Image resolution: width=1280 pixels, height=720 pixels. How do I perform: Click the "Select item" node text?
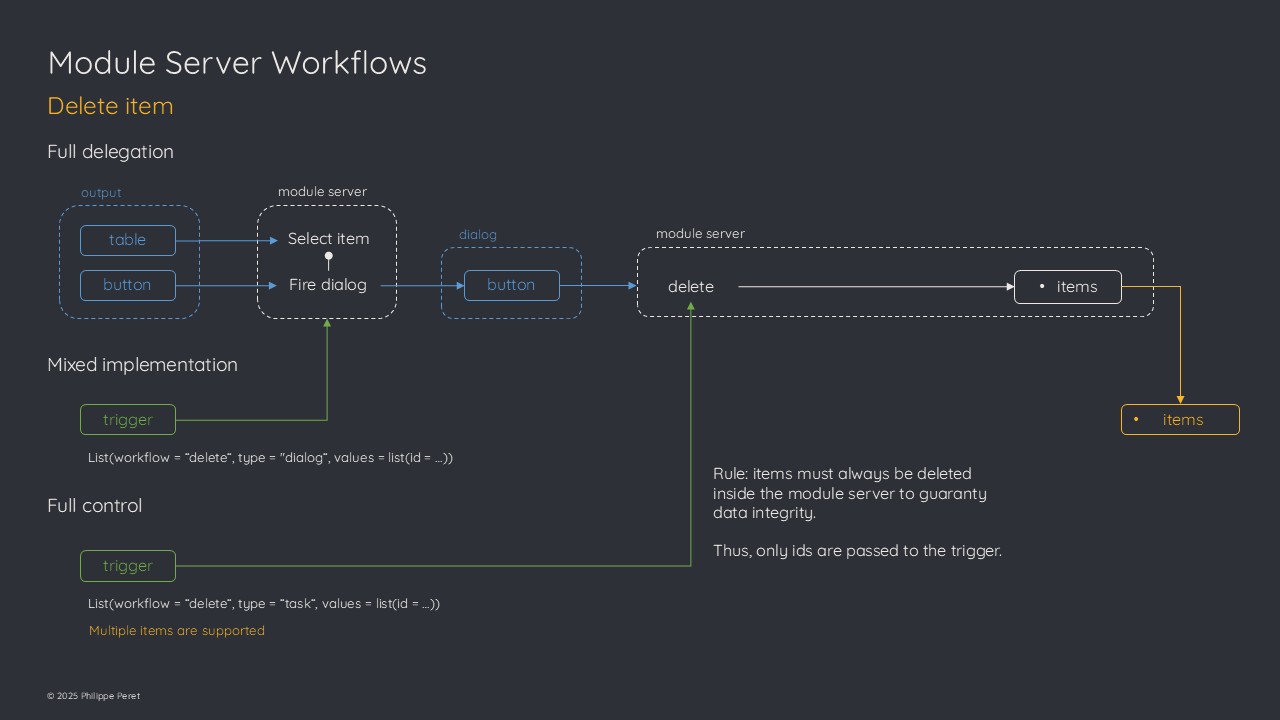click(x=328, y=239)
